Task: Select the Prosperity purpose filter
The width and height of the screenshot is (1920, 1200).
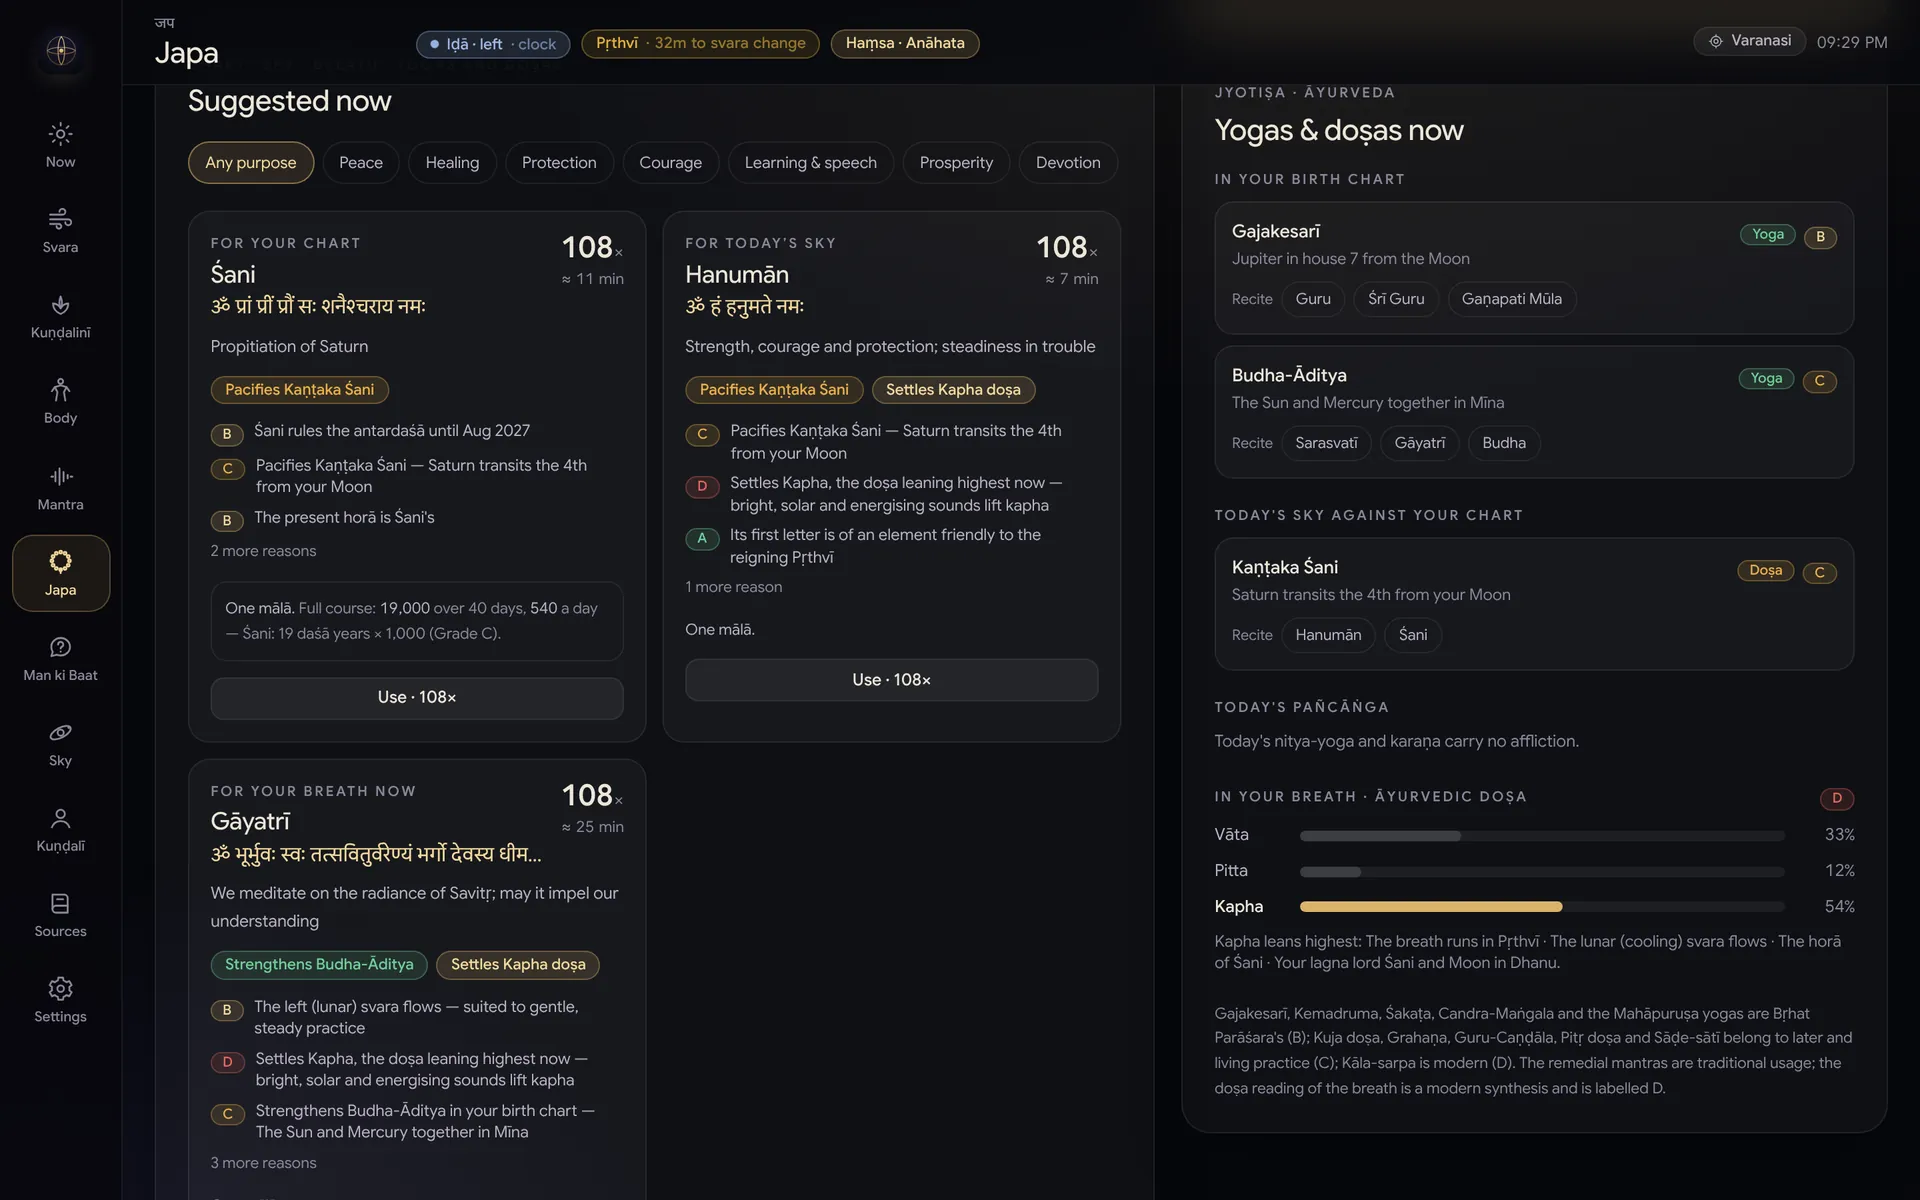Action: (x=956, y=163)
